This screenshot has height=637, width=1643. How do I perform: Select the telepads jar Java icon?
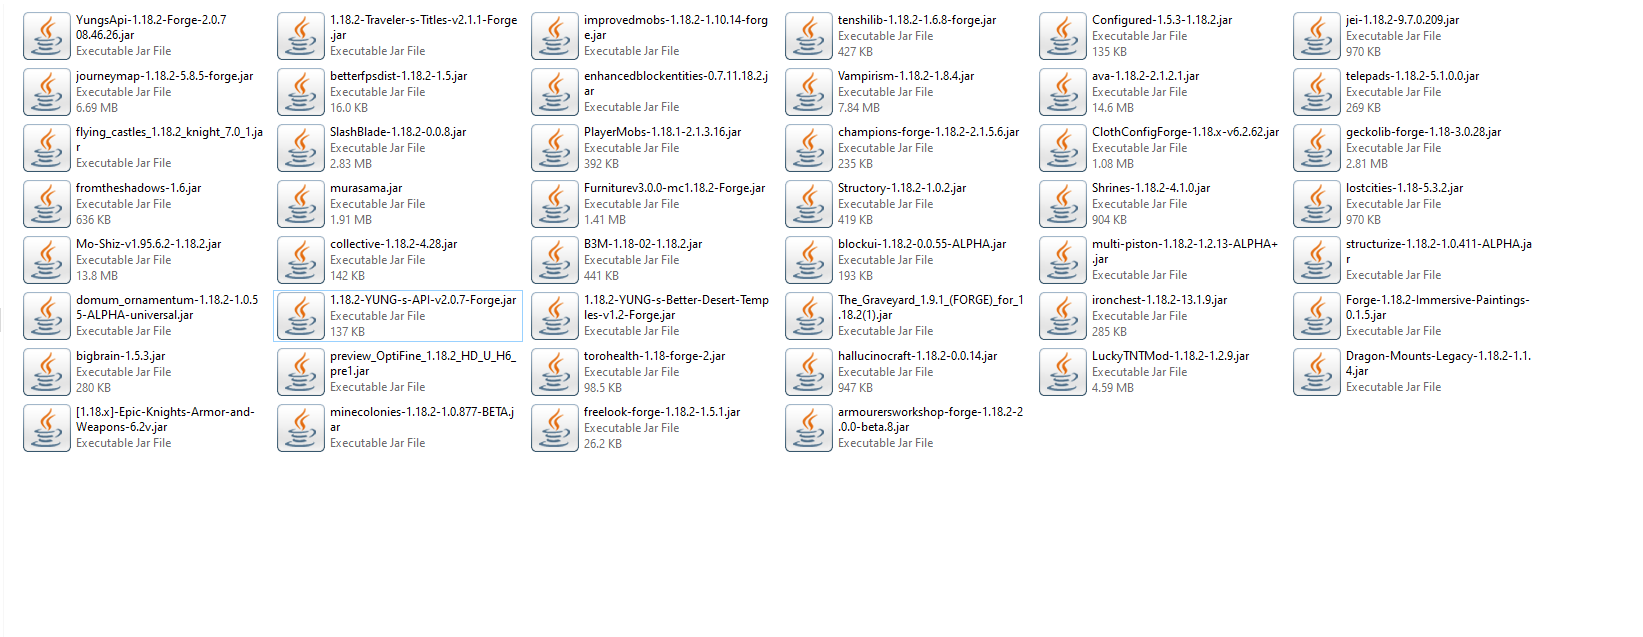pos(1316,92)
